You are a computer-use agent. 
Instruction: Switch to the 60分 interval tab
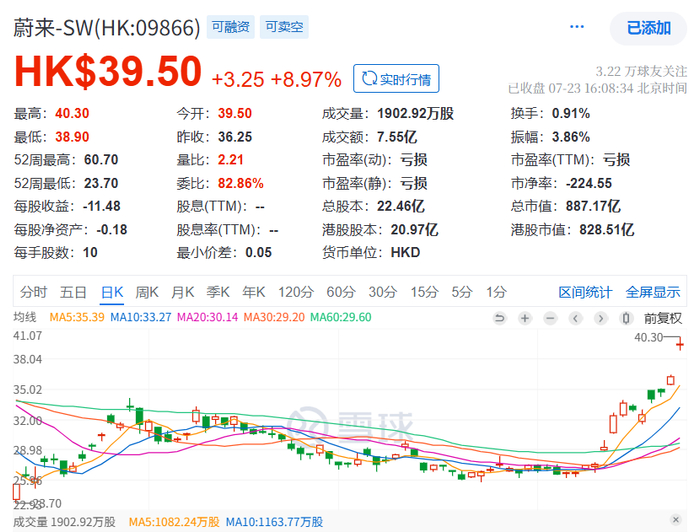pyautogui.click(x=341, y=292)
